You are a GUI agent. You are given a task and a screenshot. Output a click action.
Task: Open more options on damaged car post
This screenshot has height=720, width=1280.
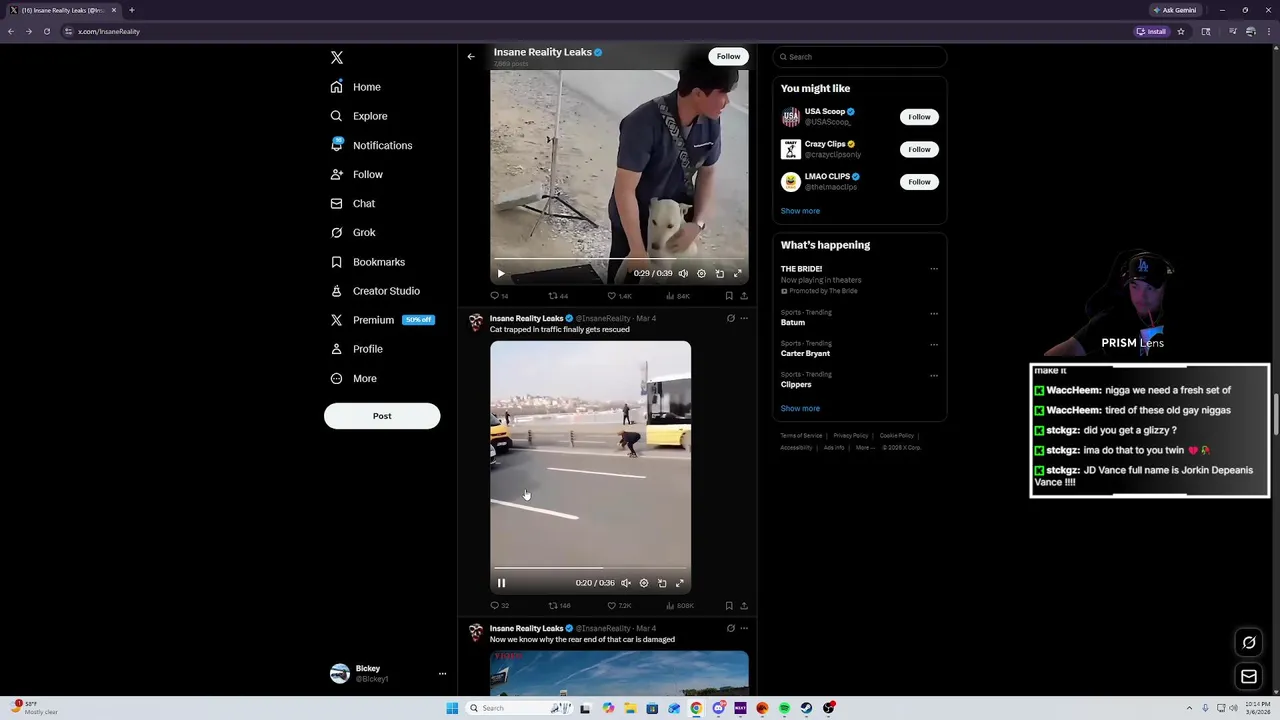click(744, 628)
